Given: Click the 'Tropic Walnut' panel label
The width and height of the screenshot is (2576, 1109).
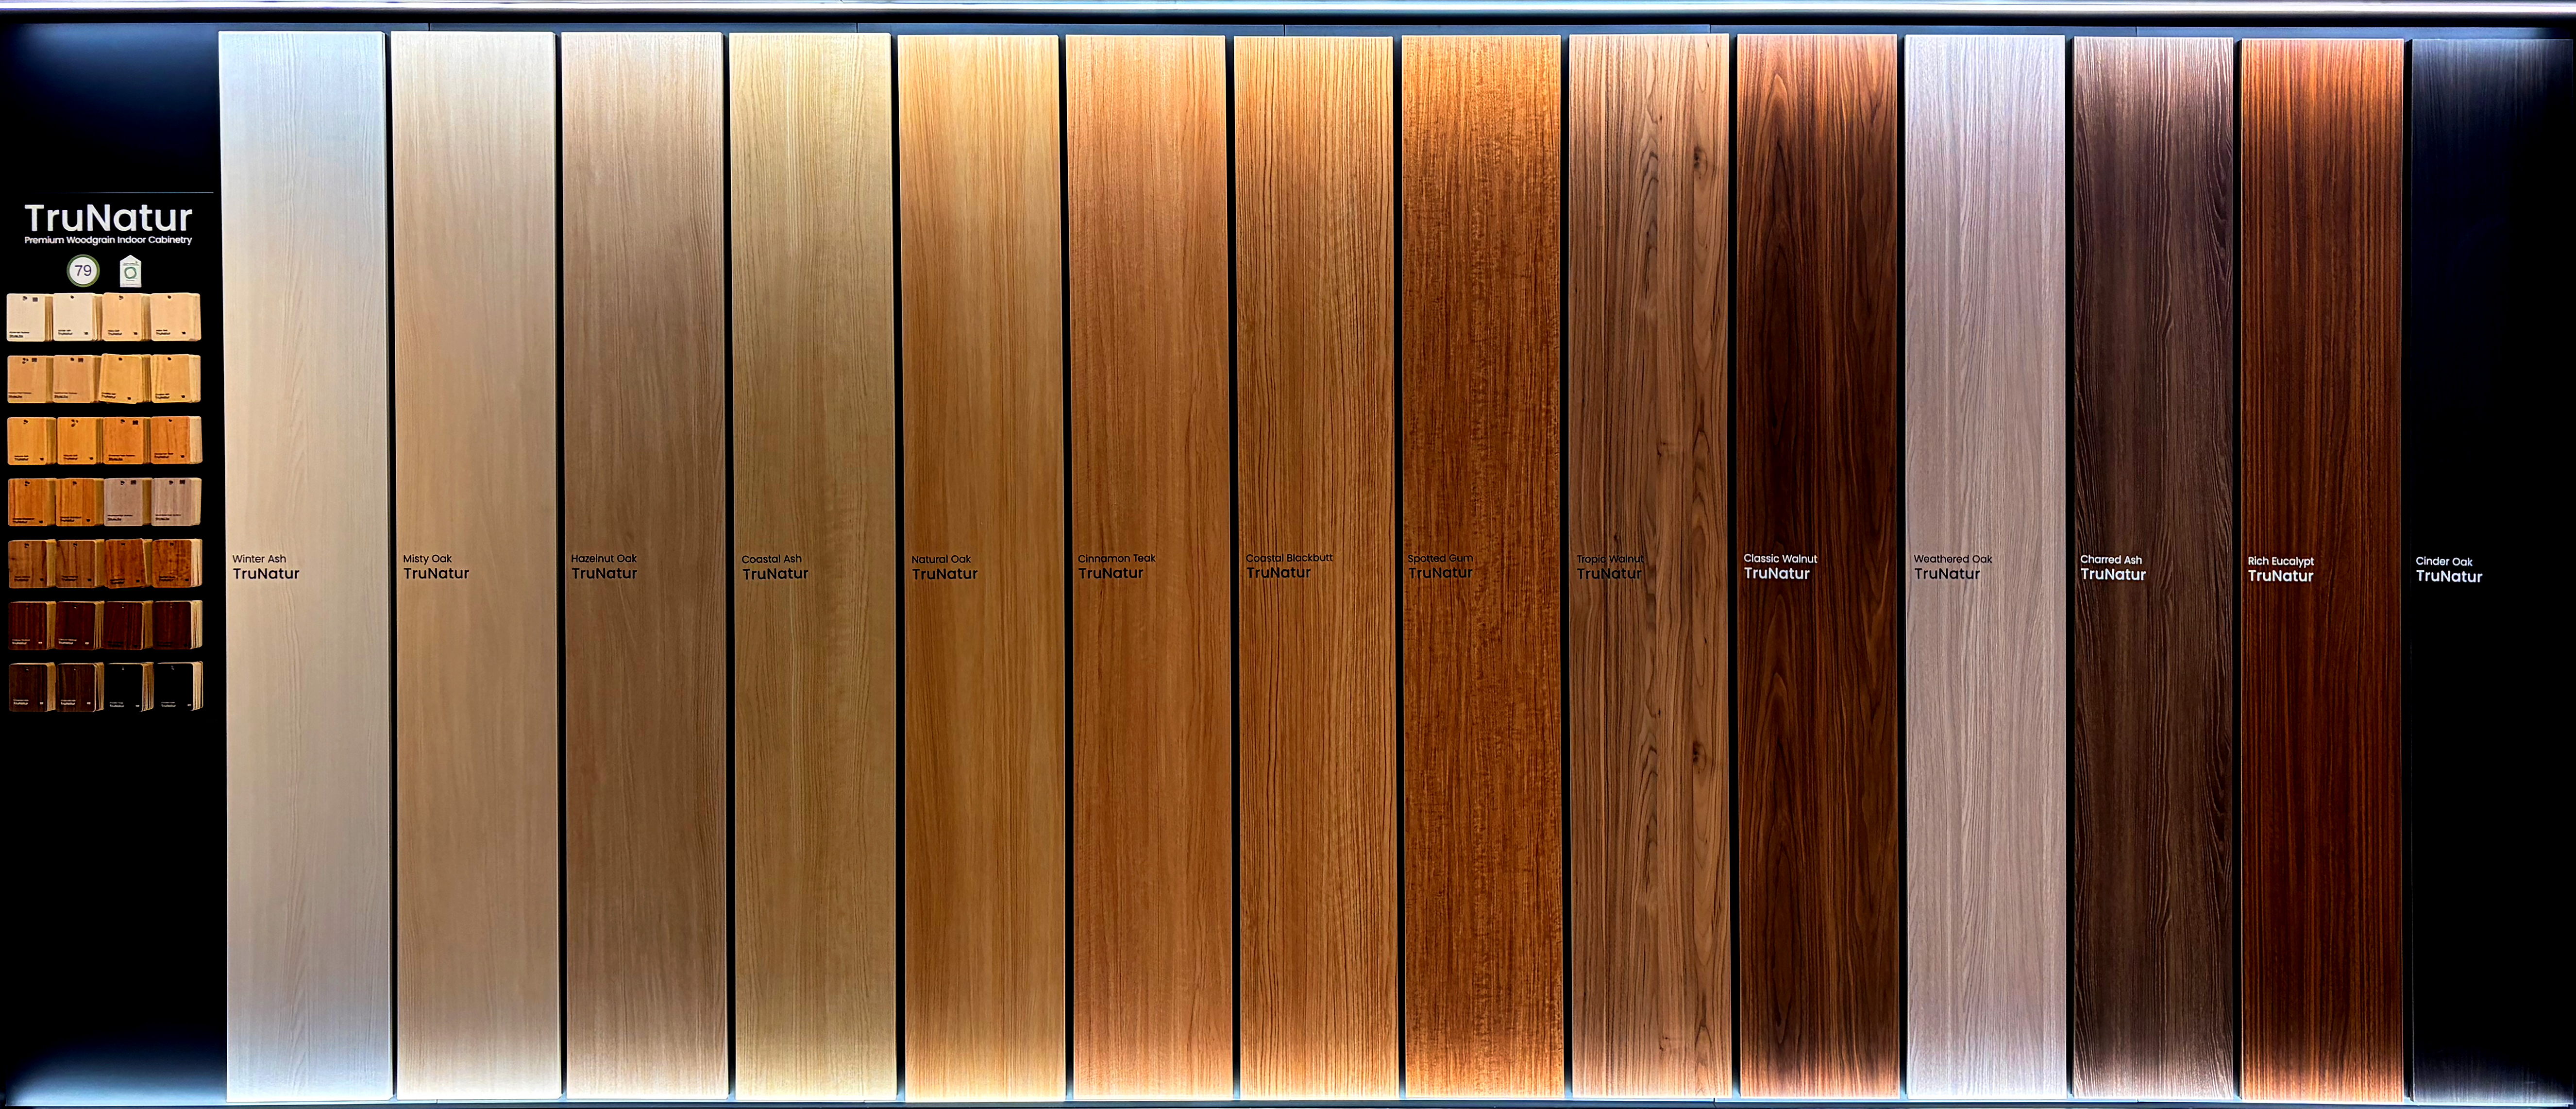Looking at the screenshot, I should pos(1610,560).
